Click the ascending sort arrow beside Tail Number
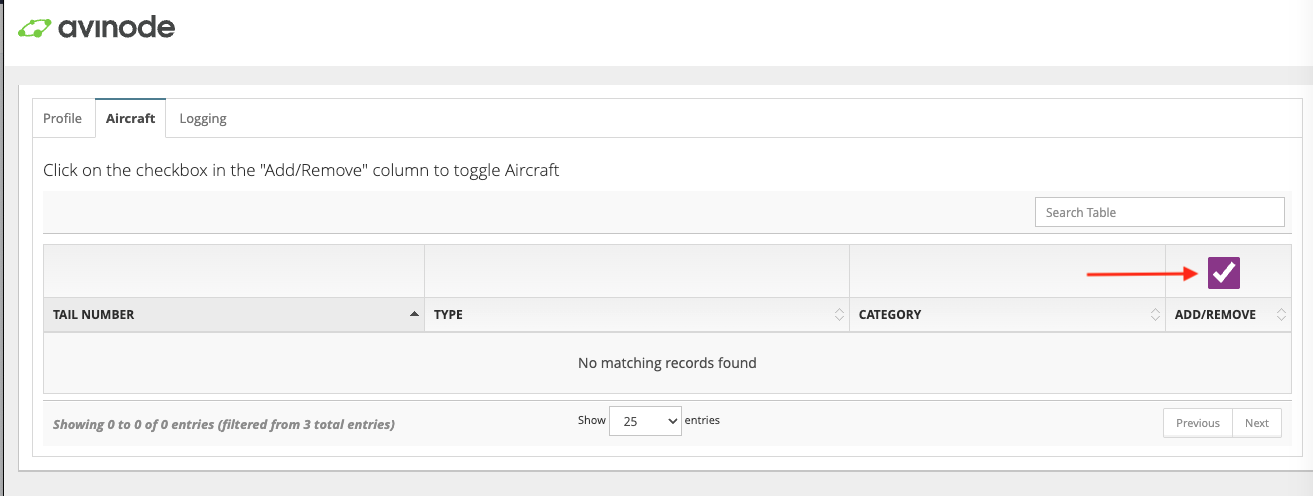The image size is (1313, 496). (414, 315)
